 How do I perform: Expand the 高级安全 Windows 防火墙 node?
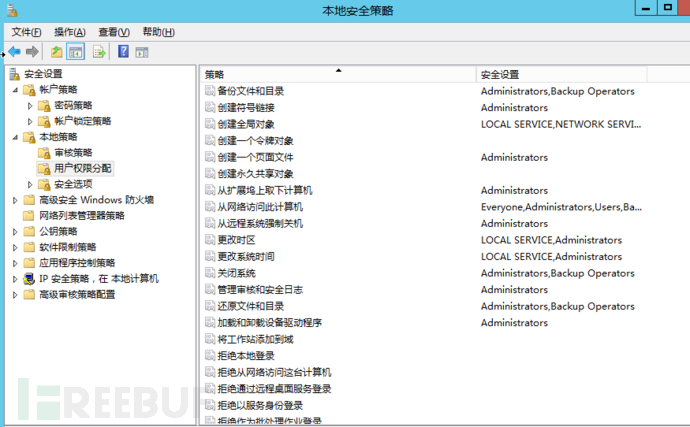pyautogui.click(x=14, y=200)
